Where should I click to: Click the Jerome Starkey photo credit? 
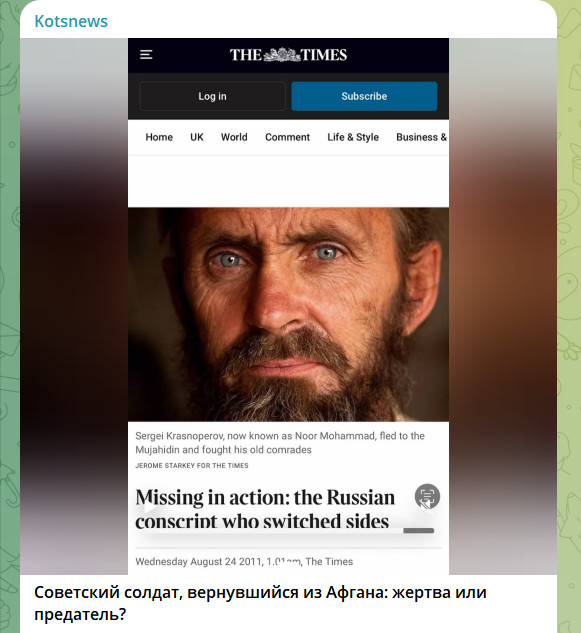pyautogui.click(x=192, y=465)
